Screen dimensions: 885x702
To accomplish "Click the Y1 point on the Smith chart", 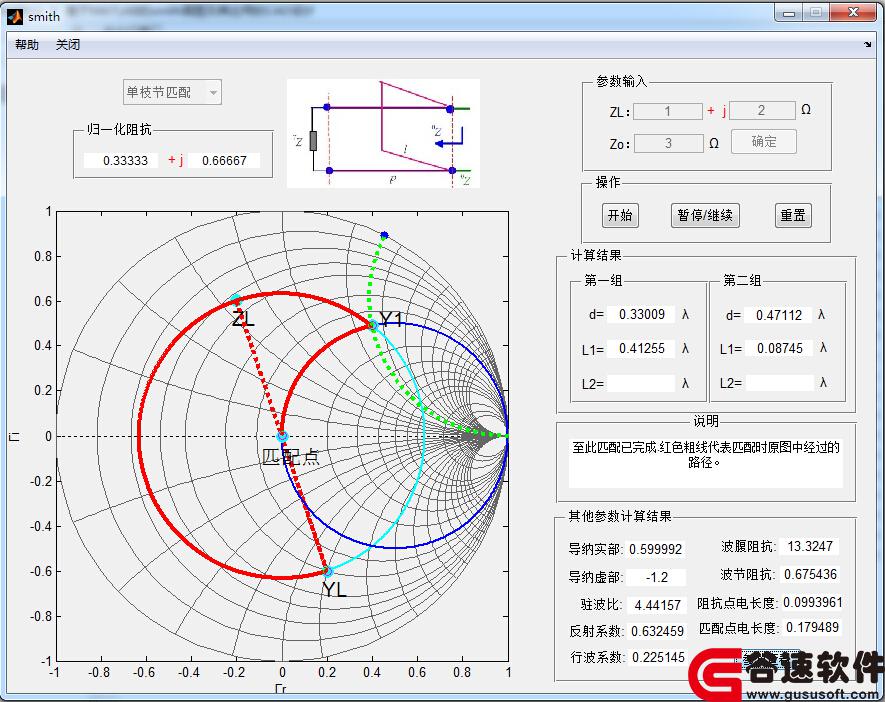I will tap(373, 324).
